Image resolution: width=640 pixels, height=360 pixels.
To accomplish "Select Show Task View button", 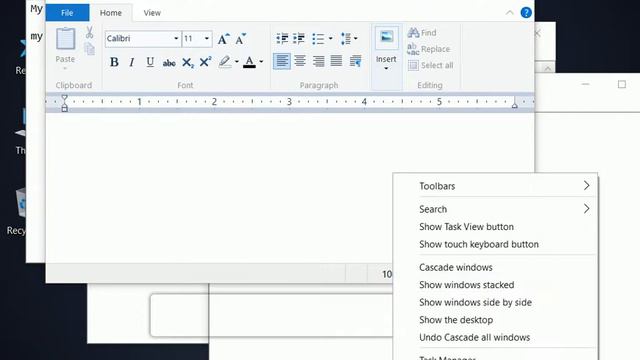I will [496, 227].
